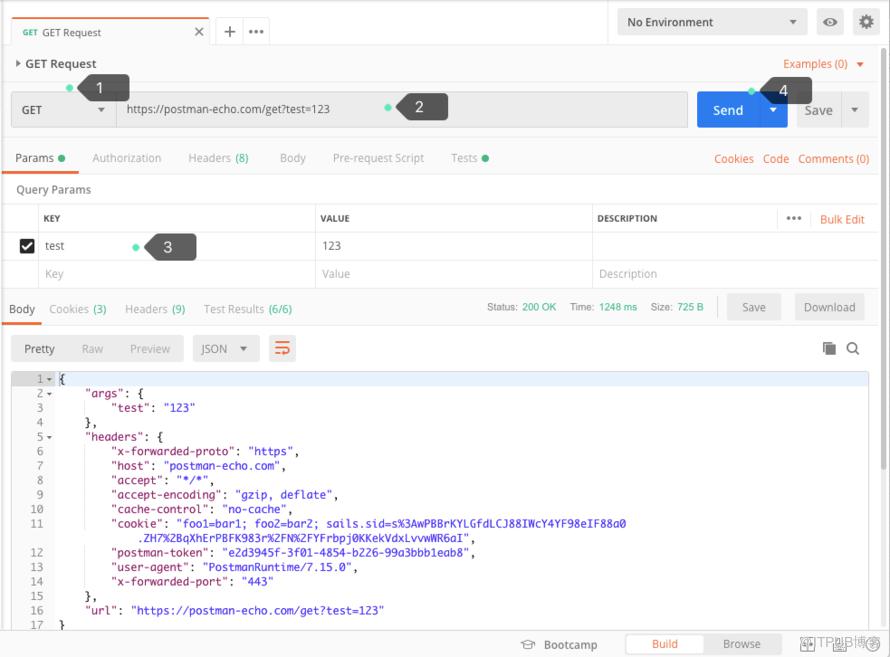Viewport: 890px width, 657px height.
Task: Open query params column options ellipsis
Action: [794, 218]
